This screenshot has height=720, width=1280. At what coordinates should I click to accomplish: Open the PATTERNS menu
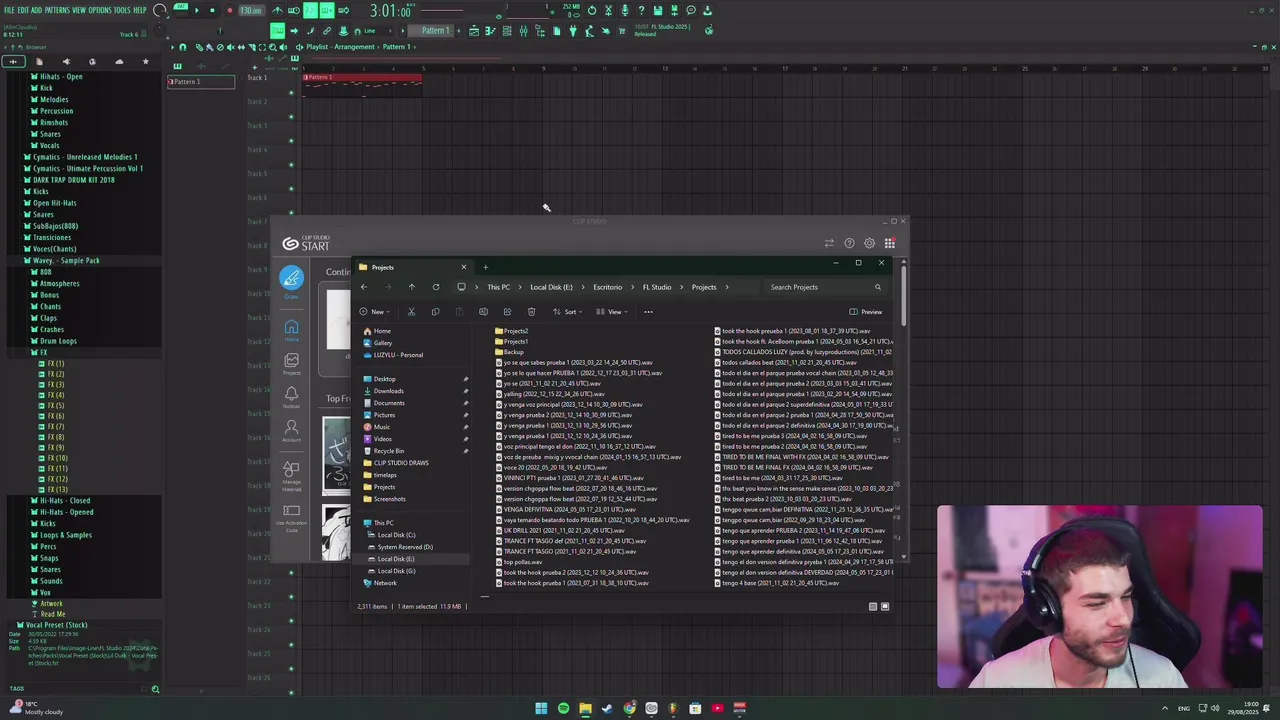57,10
